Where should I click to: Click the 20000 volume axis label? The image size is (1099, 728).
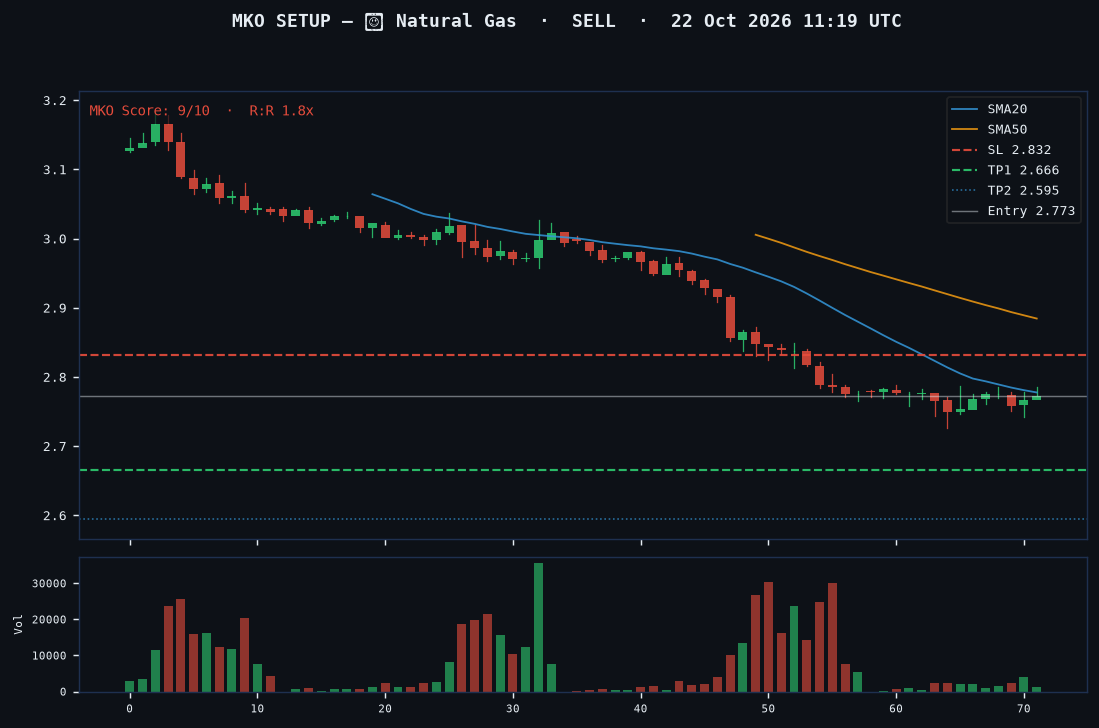tap(50, 620)
